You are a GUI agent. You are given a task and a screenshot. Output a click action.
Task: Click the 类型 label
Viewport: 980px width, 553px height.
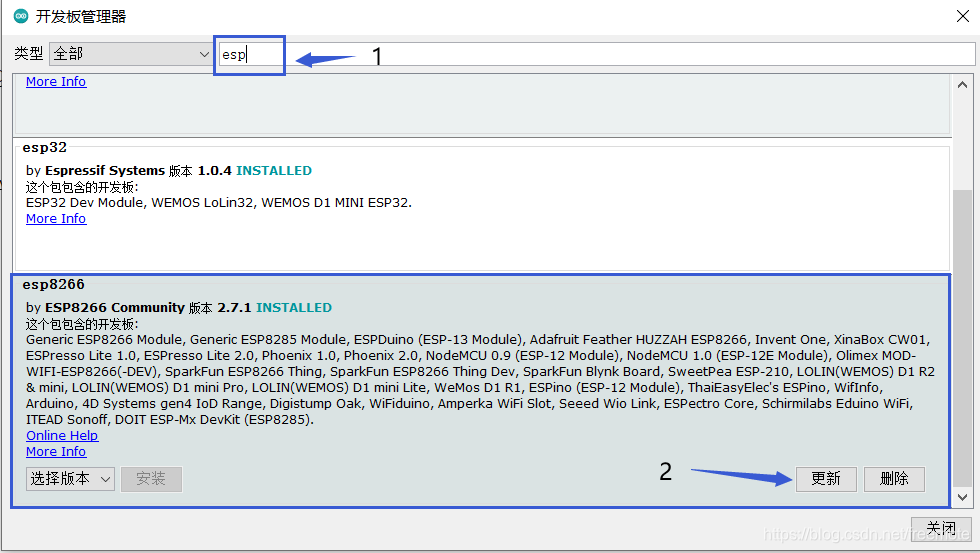tap(29, 54)
